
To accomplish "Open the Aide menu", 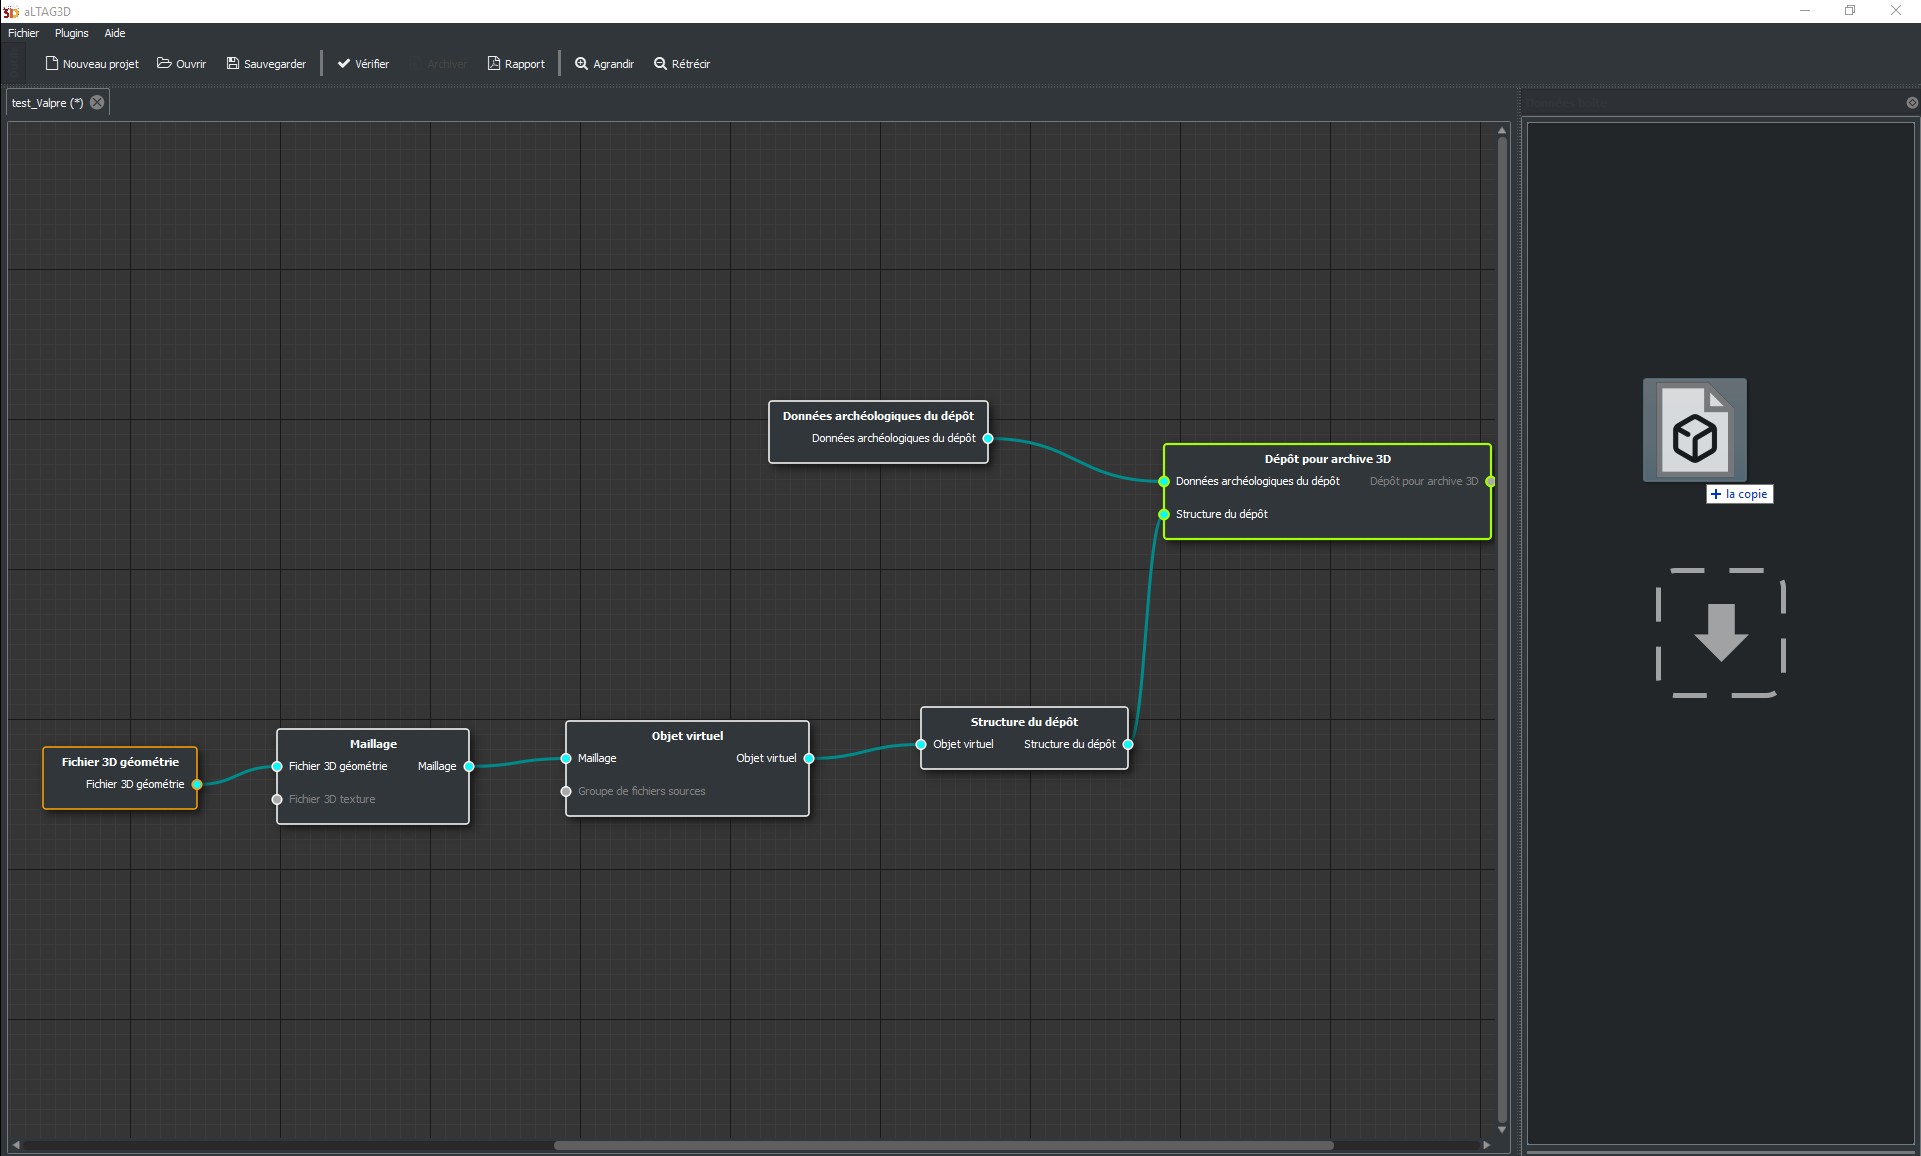I will tap(115, 33).
